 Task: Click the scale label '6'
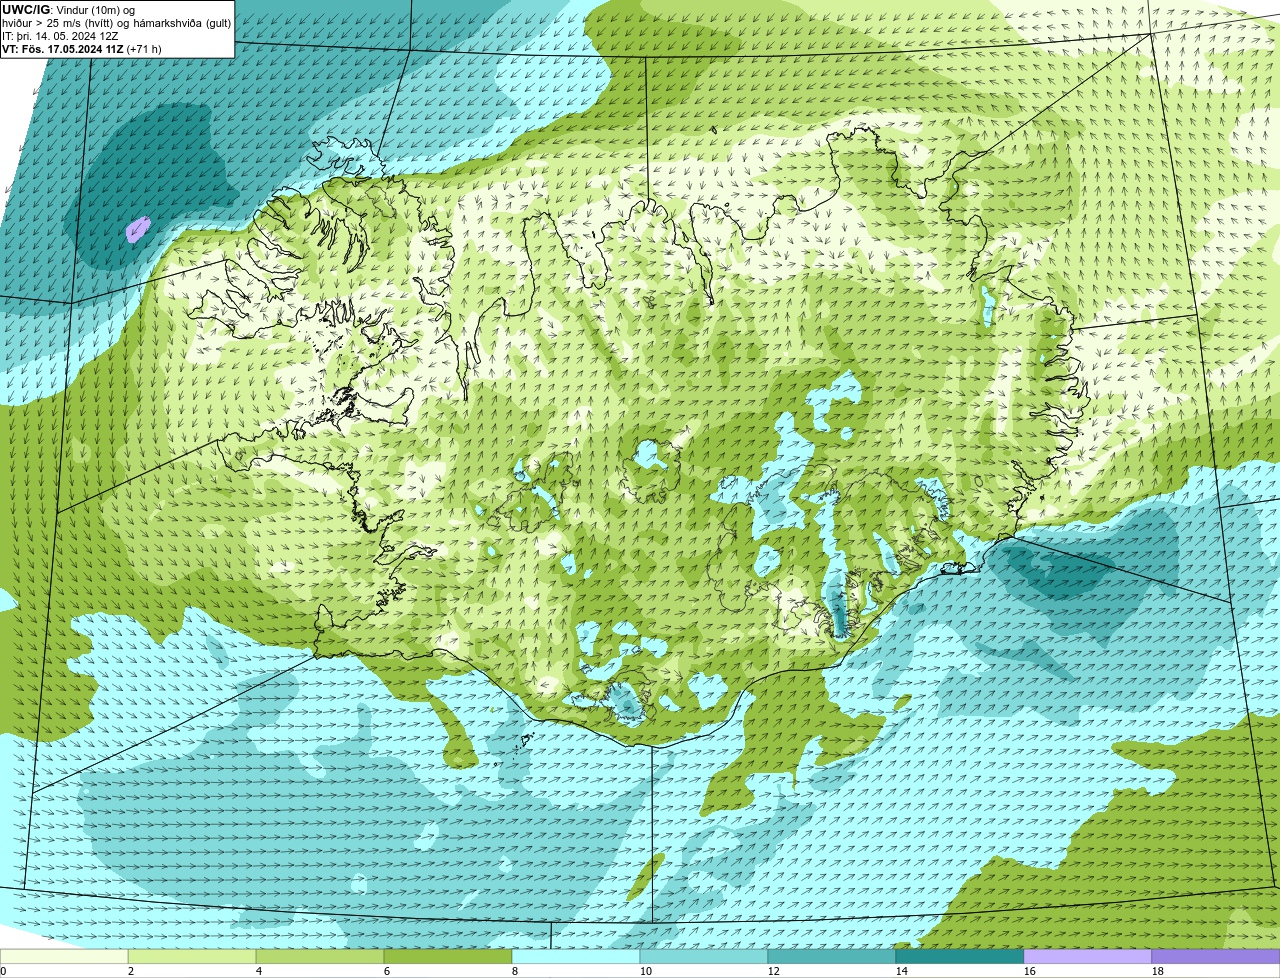coord(387,971)
